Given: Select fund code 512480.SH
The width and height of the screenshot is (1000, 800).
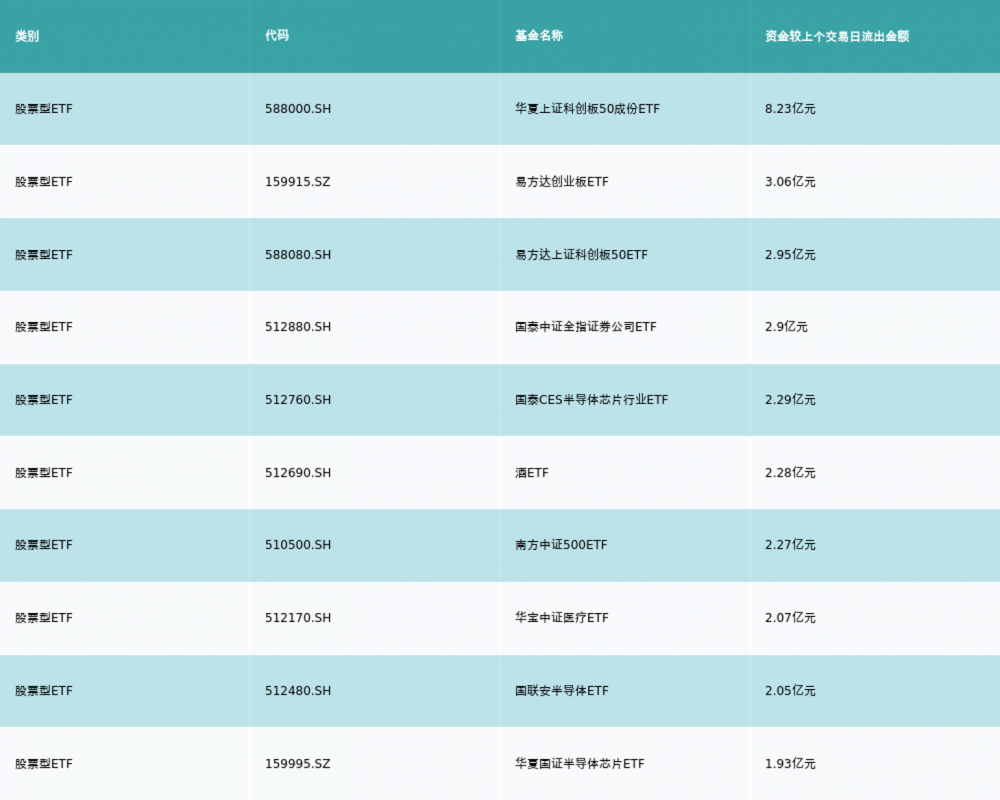Looking at the screenshot, I should (x=298, y=691).
